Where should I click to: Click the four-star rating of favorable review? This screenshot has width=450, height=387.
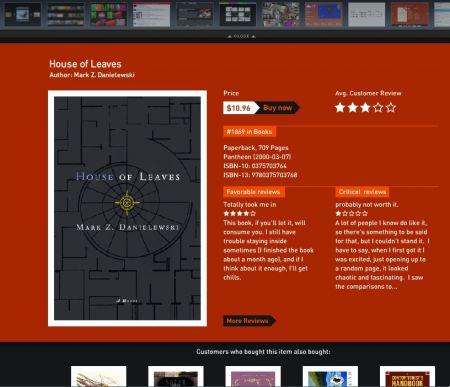[x=239, y=213]
